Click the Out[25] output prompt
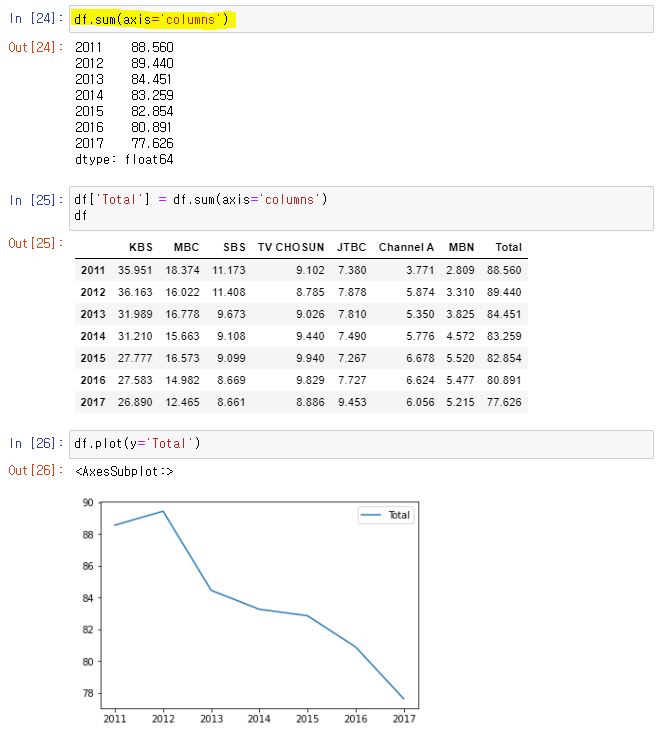This screenshot has width=661, height=733. click(x=36, y=243)
